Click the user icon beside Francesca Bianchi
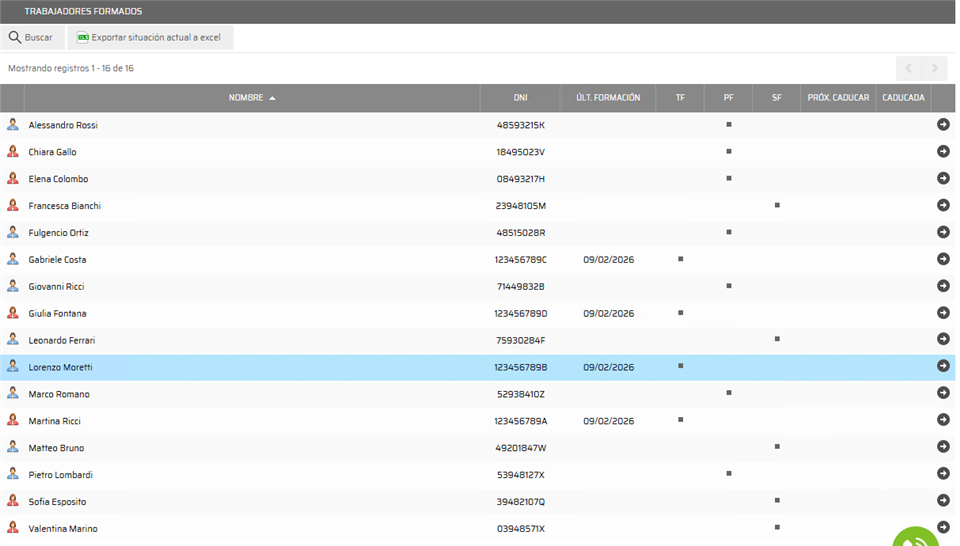 [12, 205]
